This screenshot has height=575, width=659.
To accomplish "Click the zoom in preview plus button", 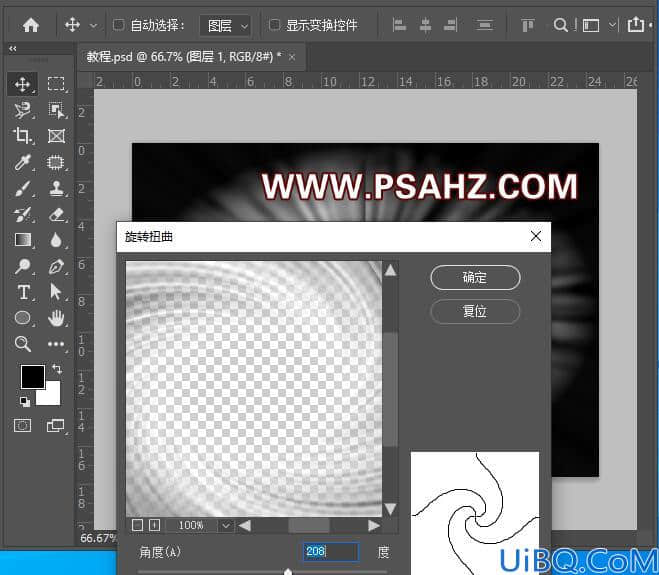I will tap(154, 525).
